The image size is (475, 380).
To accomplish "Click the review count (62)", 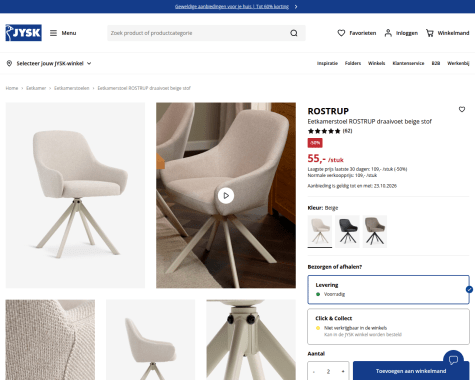I will tap(347, 131).
